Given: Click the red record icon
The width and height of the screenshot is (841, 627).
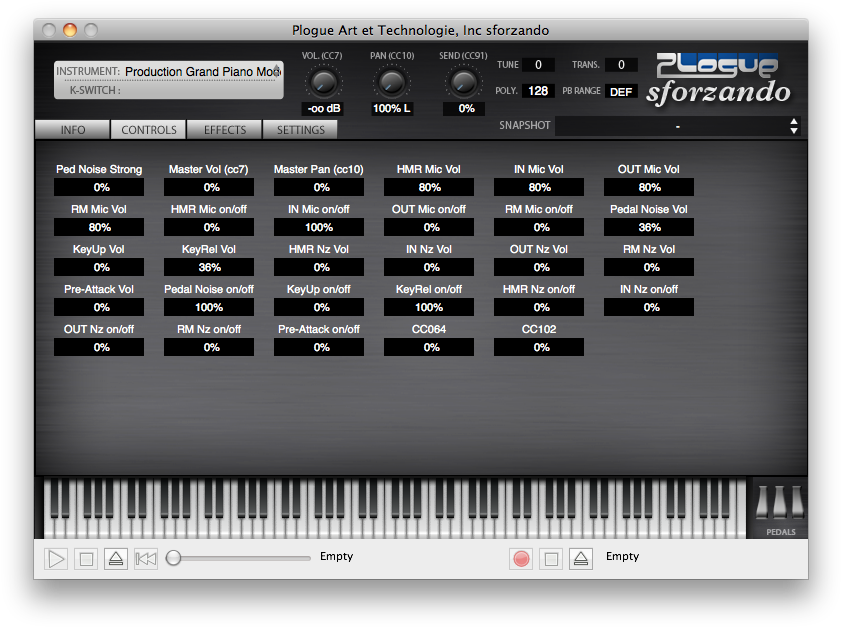Looking at the screenshot, I should point(520,558).
